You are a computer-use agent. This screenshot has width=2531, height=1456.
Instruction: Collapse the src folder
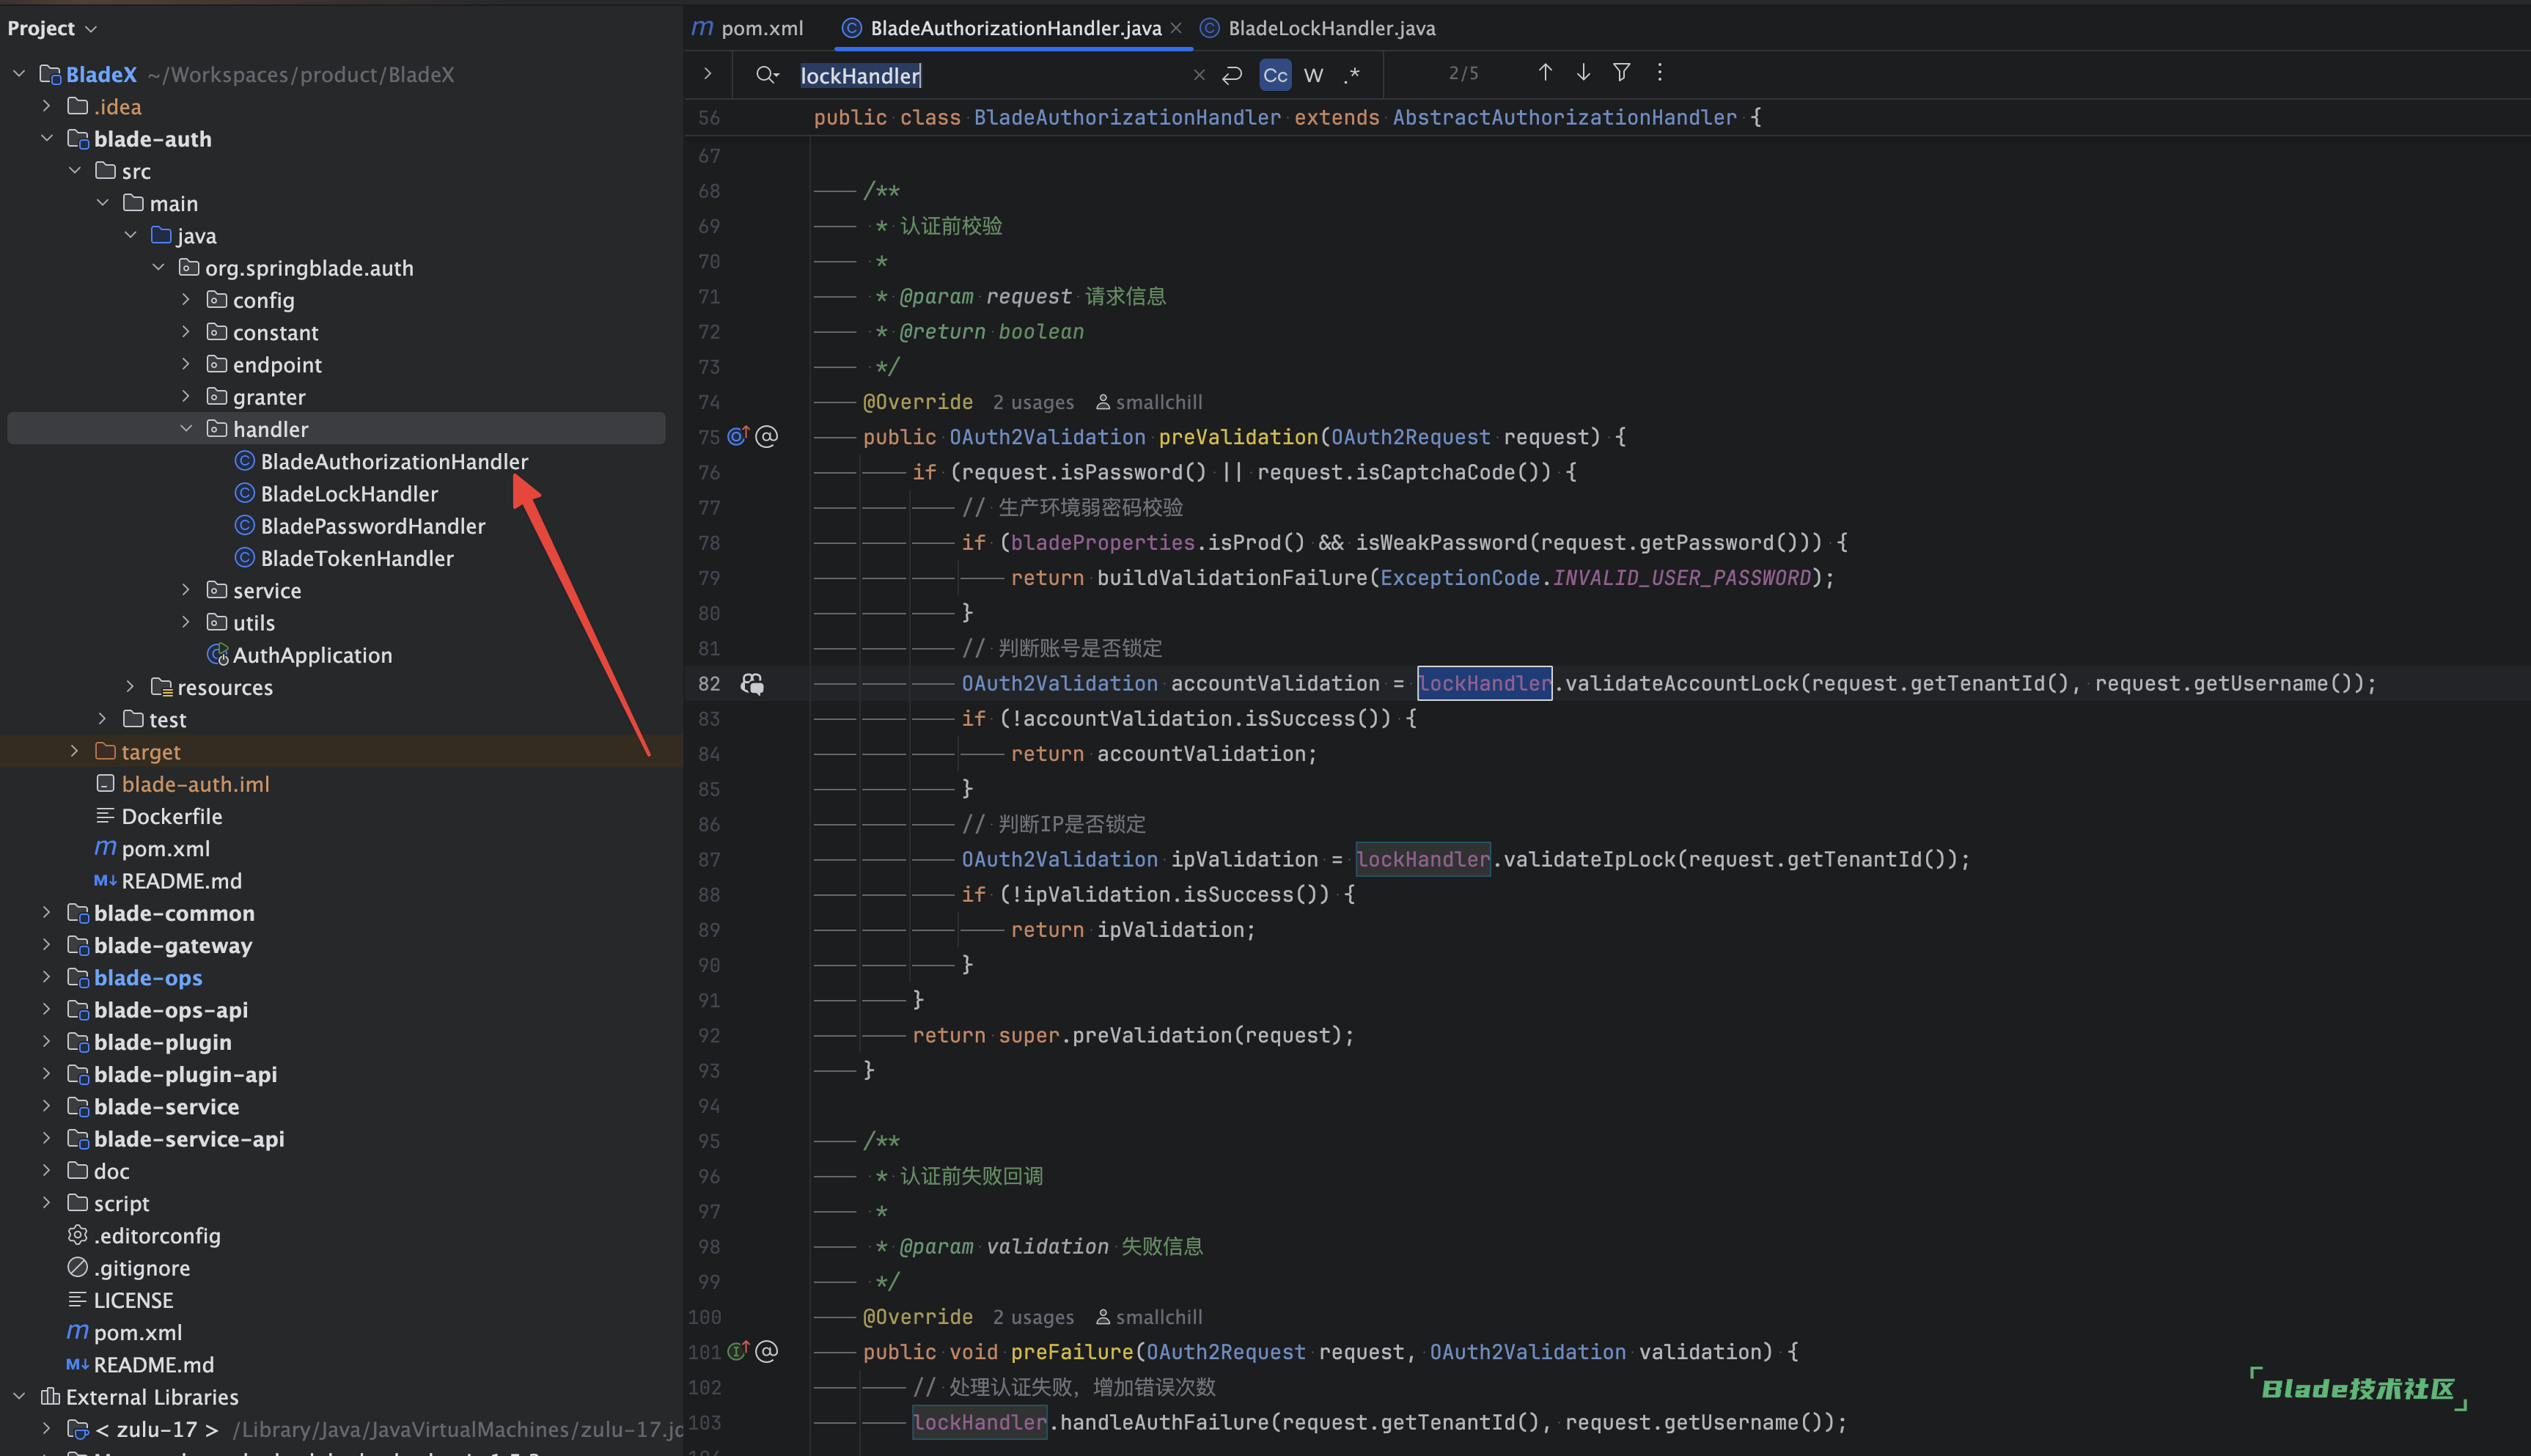(x=74, y=171)
